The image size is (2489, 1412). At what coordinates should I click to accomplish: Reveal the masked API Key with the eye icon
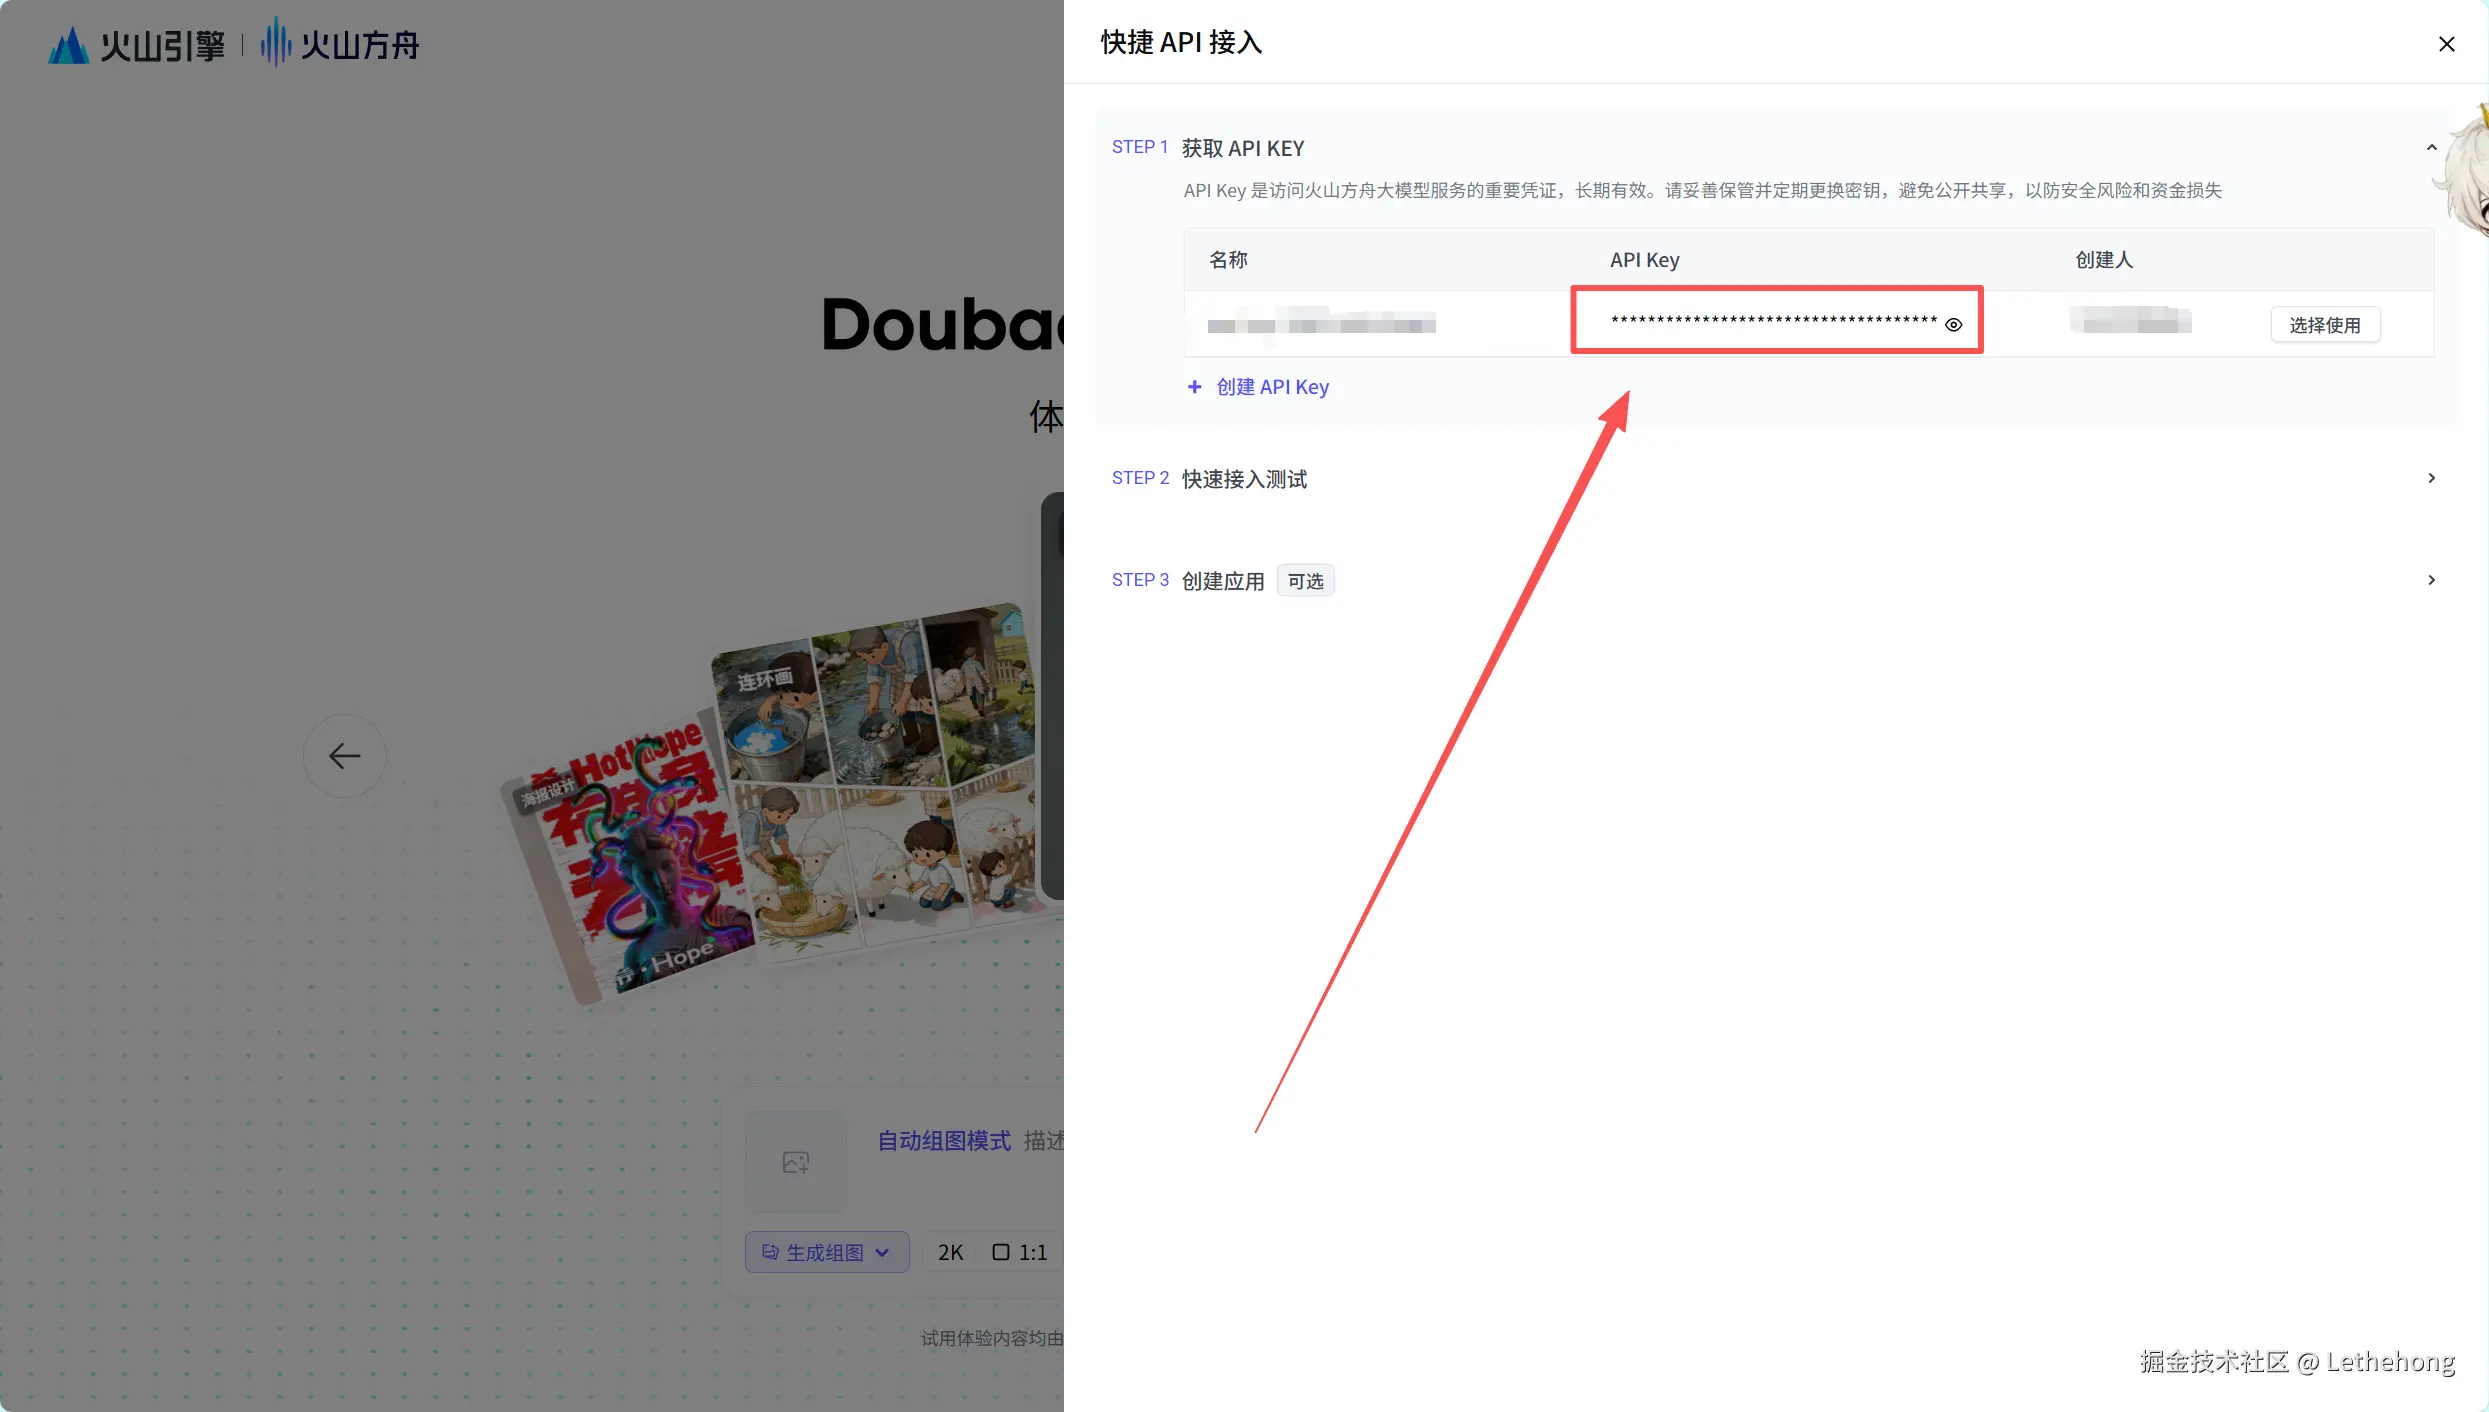point(1953,324)
